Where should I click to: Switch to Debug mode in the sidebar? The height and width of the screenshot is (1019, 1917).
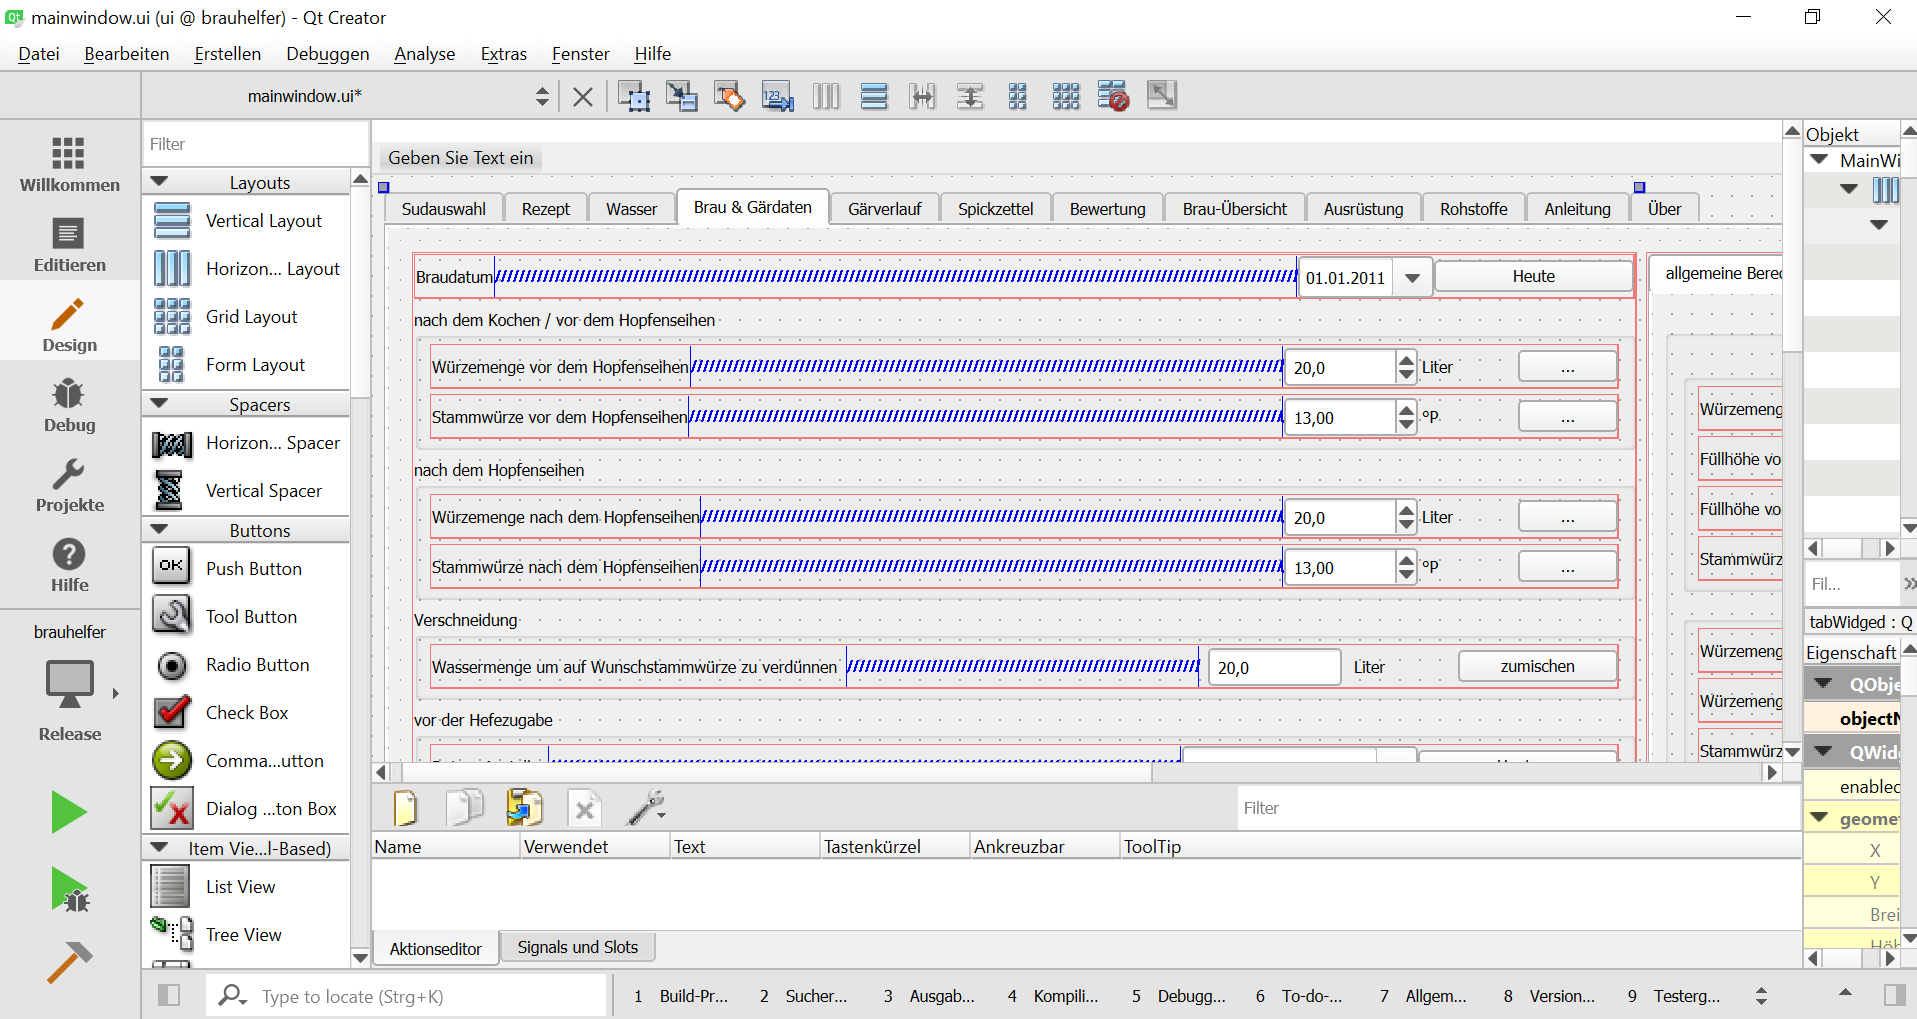coord(69,405)
